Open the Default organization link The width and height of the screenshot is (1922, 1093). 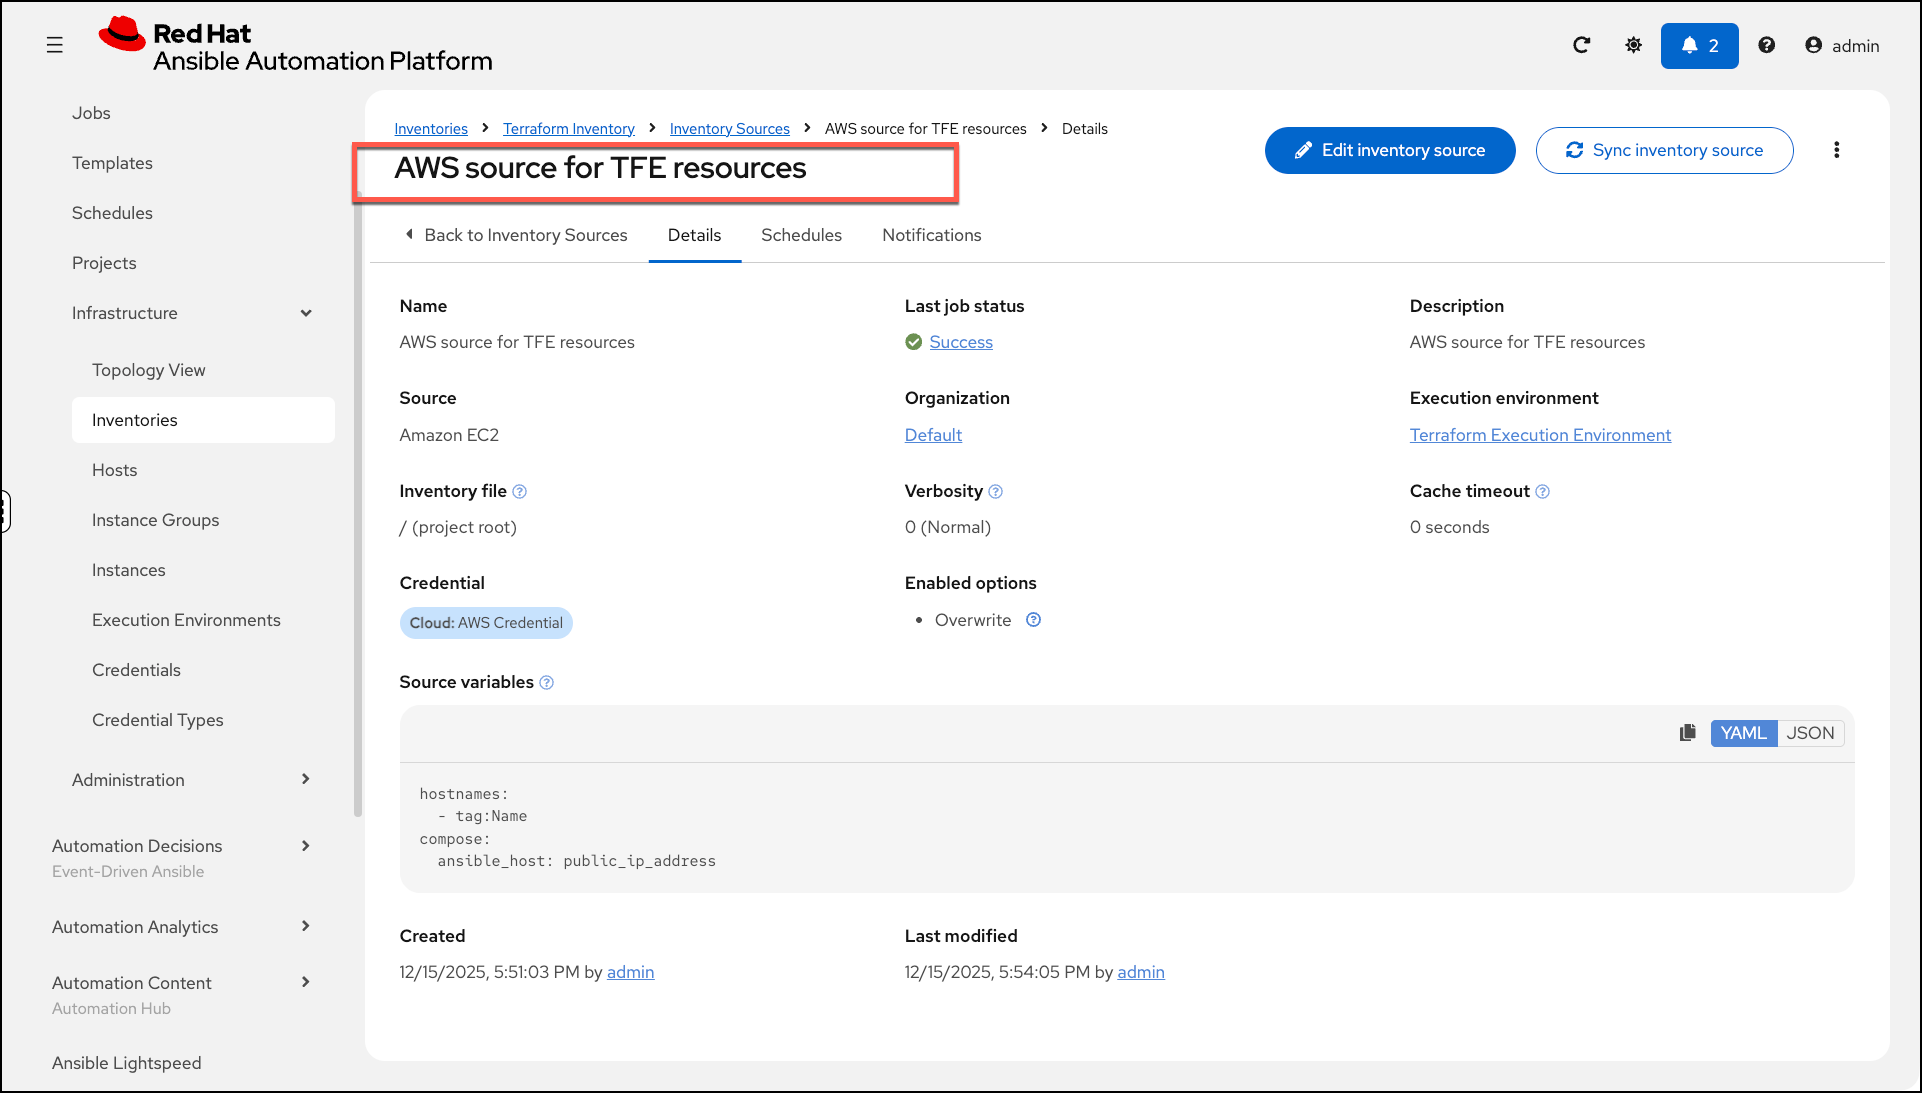pyautogui.click(x=933, y=435)
